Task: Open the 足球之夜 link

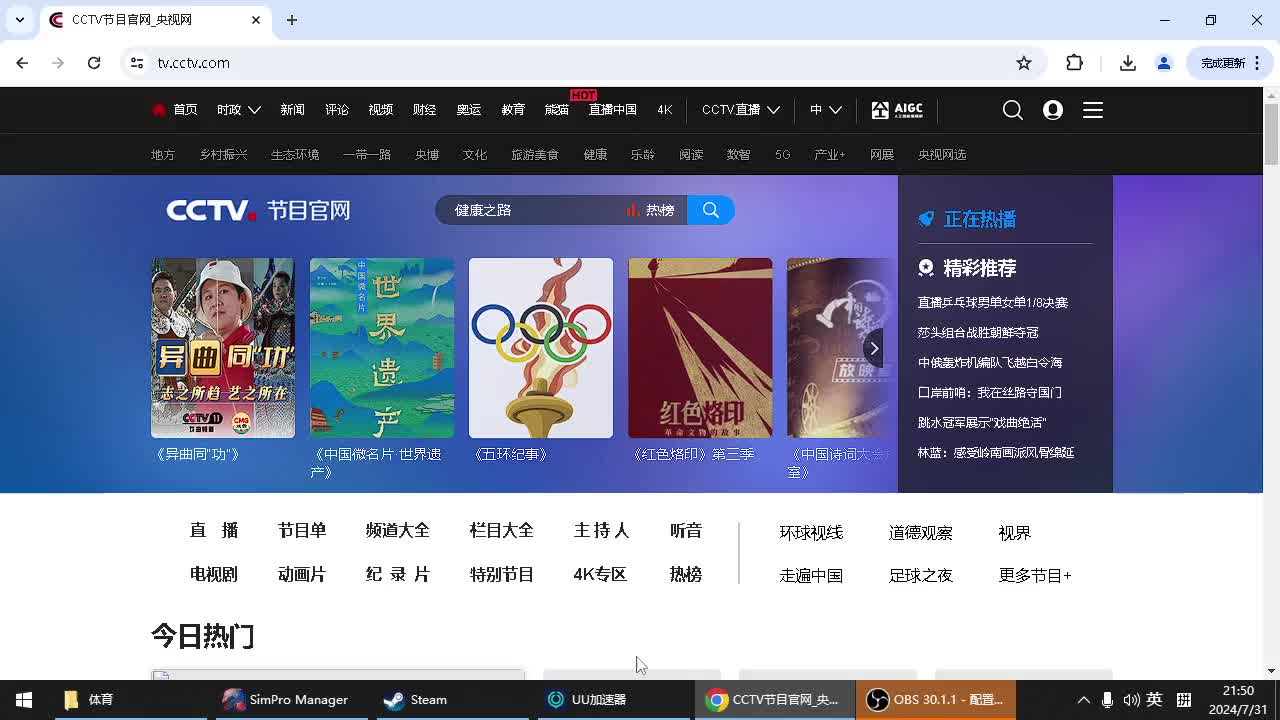Action: [x=921, y=575]
